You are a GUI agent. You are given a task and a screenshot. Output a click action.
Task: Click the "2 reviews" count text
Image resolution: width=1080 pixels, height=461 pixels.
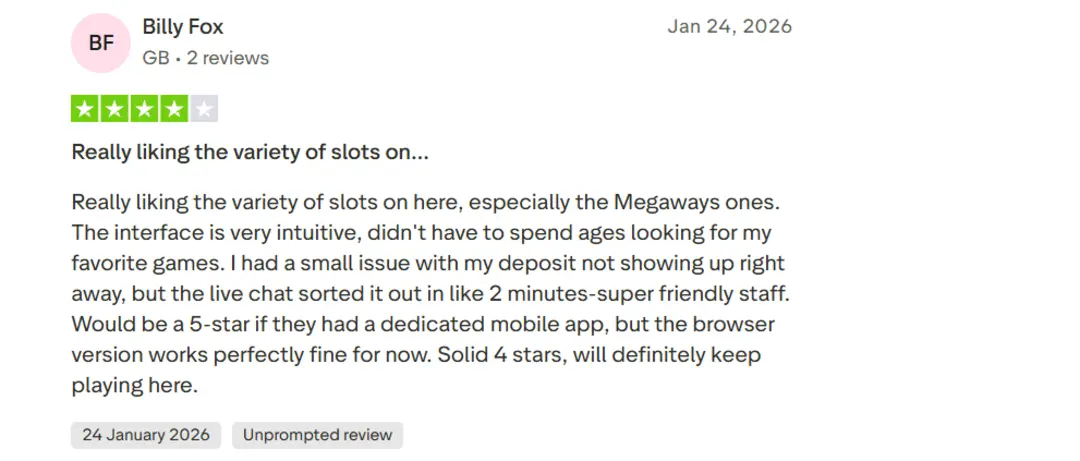point(228,58)
